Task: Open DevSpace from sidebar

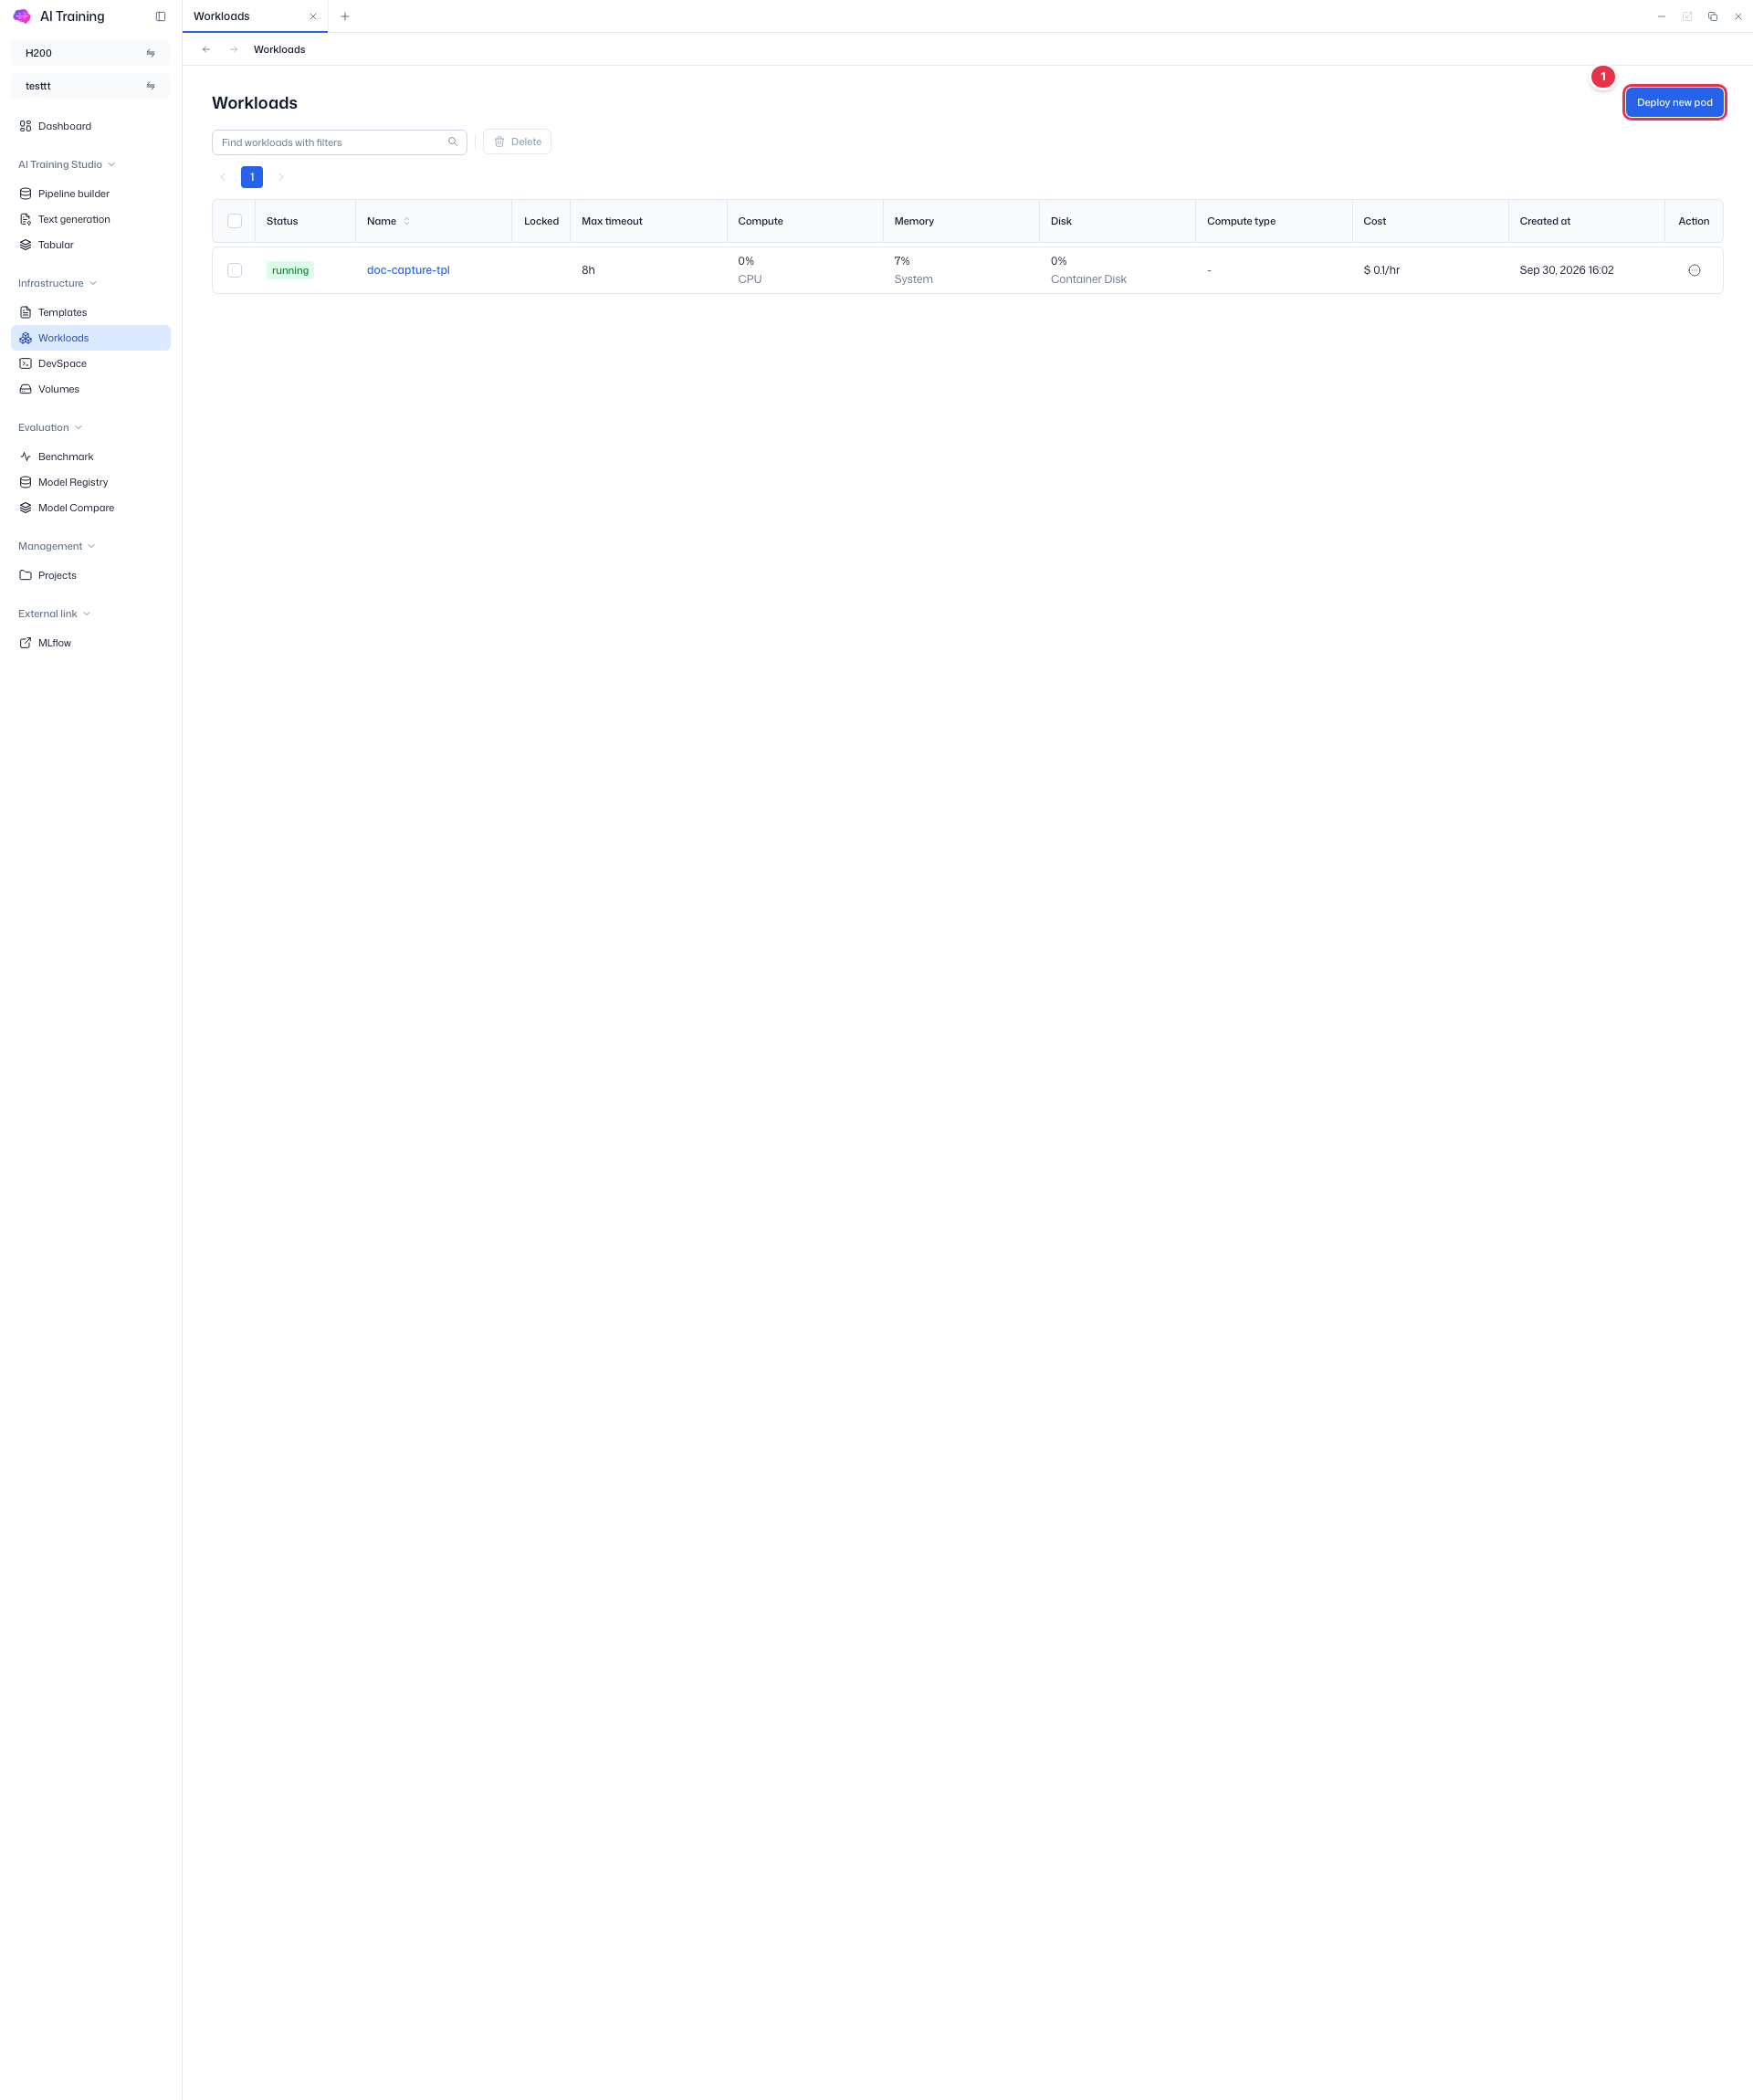Action: tap(90, 364)
